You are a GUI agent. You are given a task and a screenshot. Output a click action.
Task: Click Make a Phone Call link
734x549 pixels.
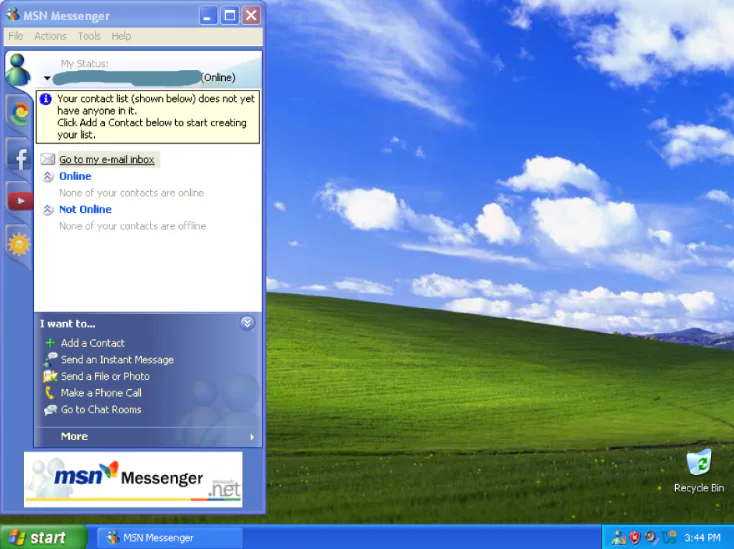click(x=101, y=393)
